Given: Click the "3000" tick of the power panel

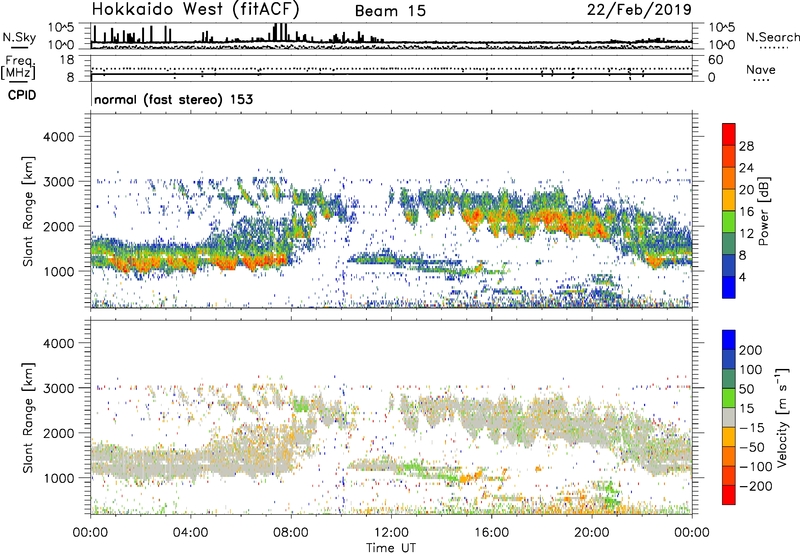Looking at the screenshot, I should (59, 182).
